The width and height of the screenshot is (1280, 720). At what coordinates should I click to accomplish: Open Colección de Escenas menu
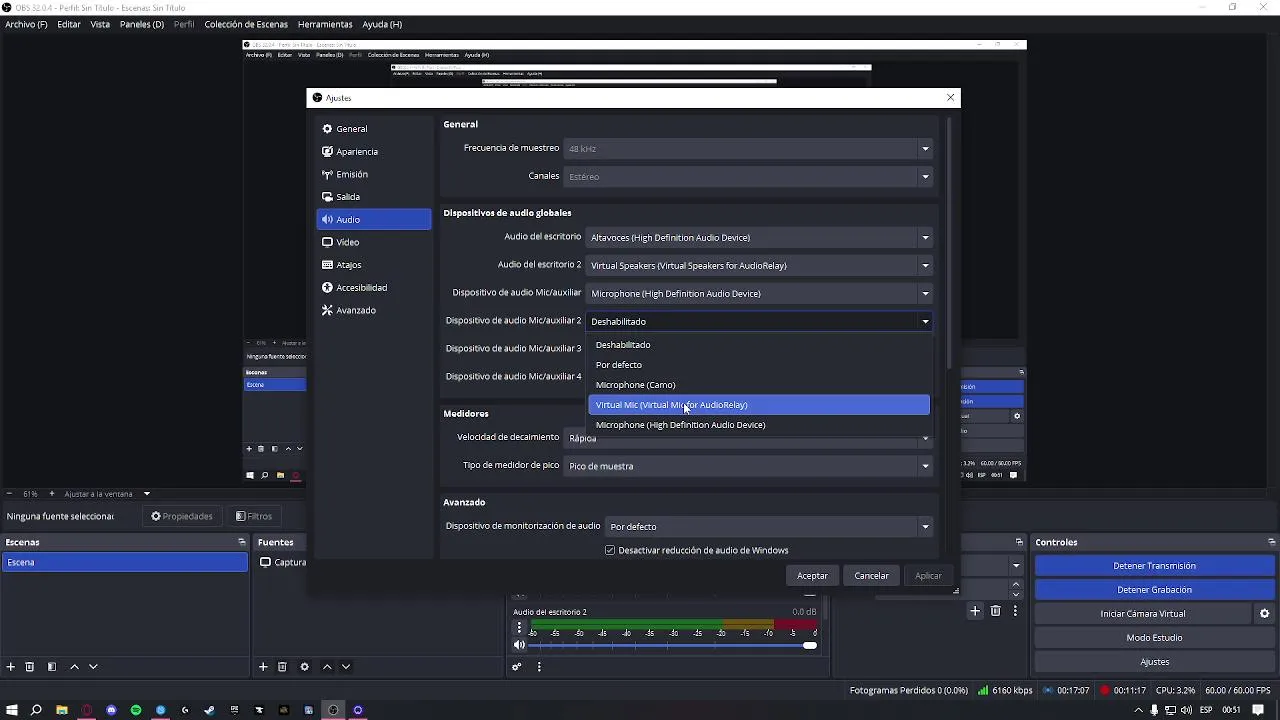[x=246, y=24]
